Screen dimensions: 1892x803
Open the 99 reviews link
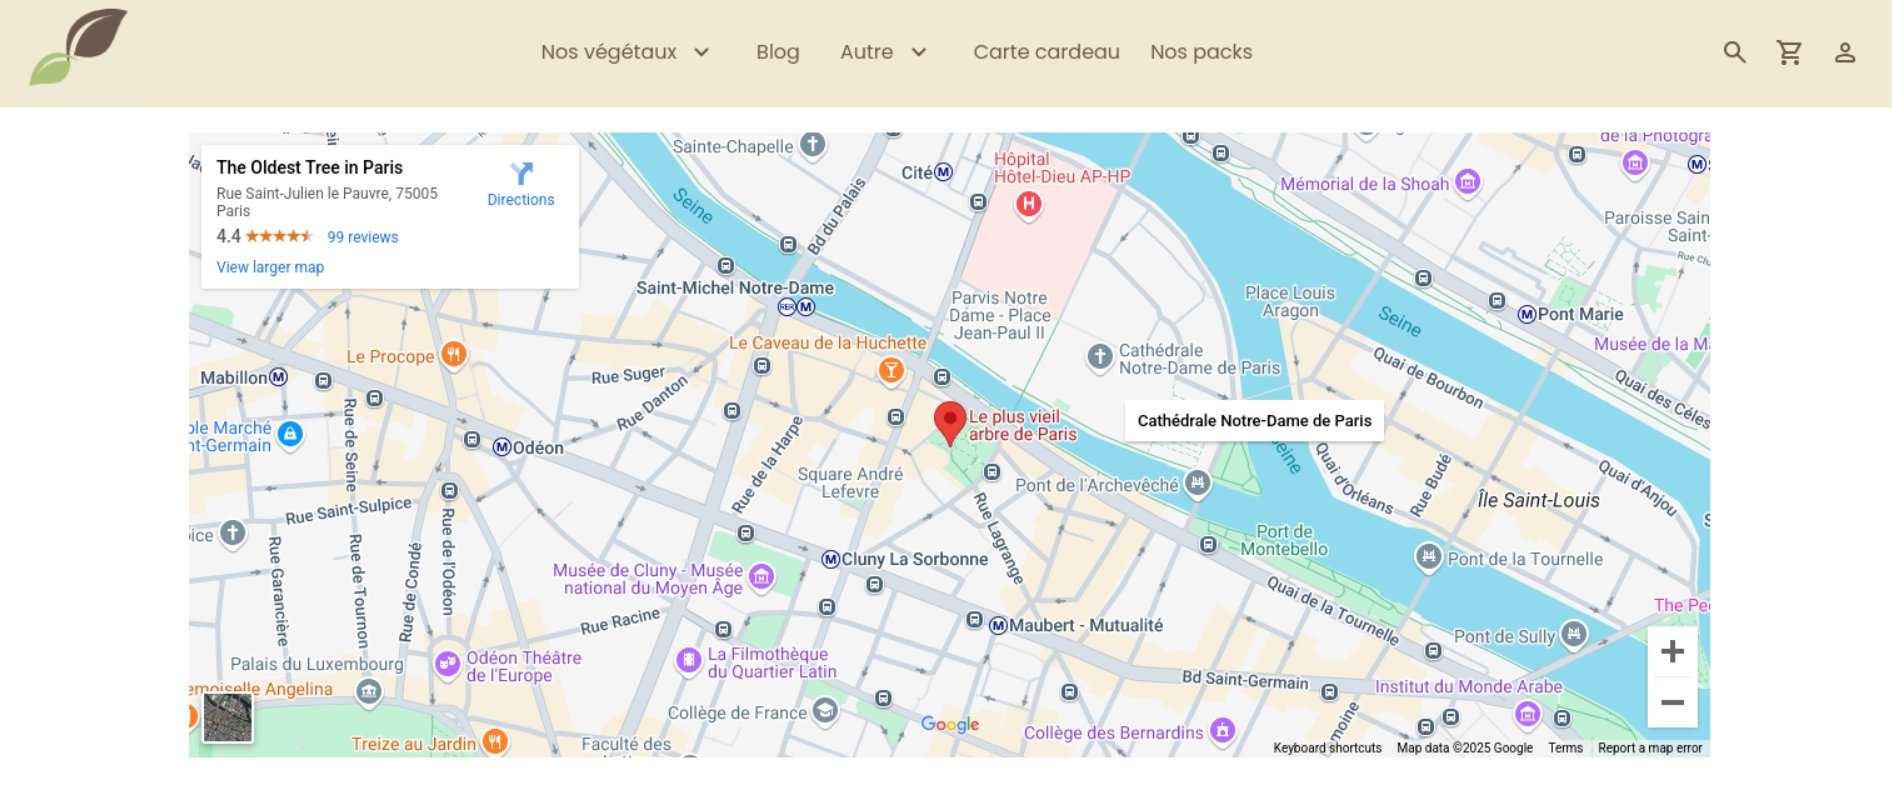point(362,237)
